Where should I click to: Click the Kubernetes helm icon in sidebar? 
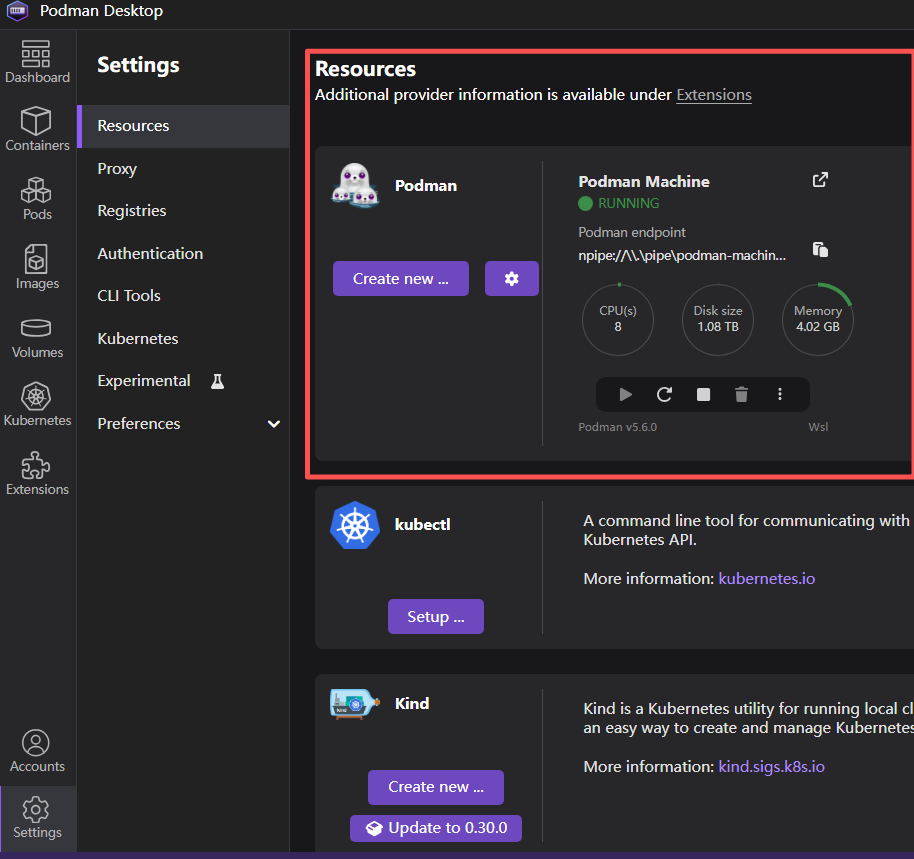[37, 404]
